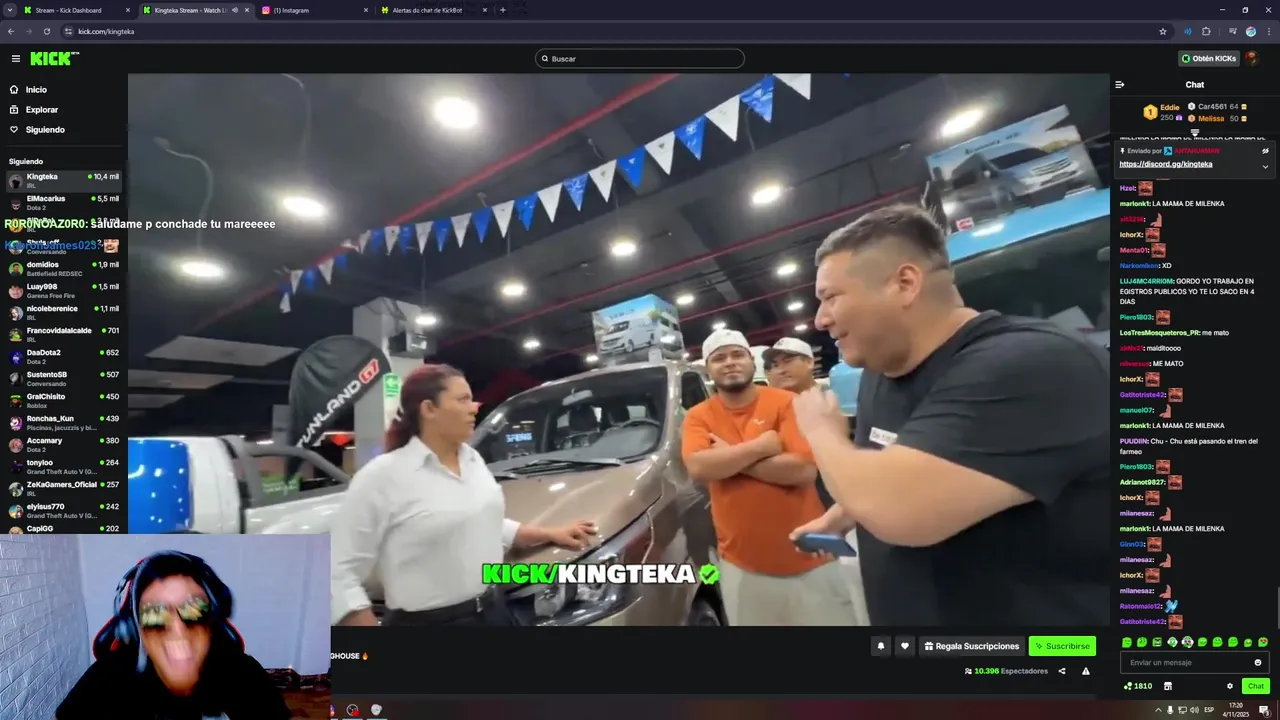Open the Chrome profile avatar
This screenshot has height=720, width=1280.
pos(1251,31)
